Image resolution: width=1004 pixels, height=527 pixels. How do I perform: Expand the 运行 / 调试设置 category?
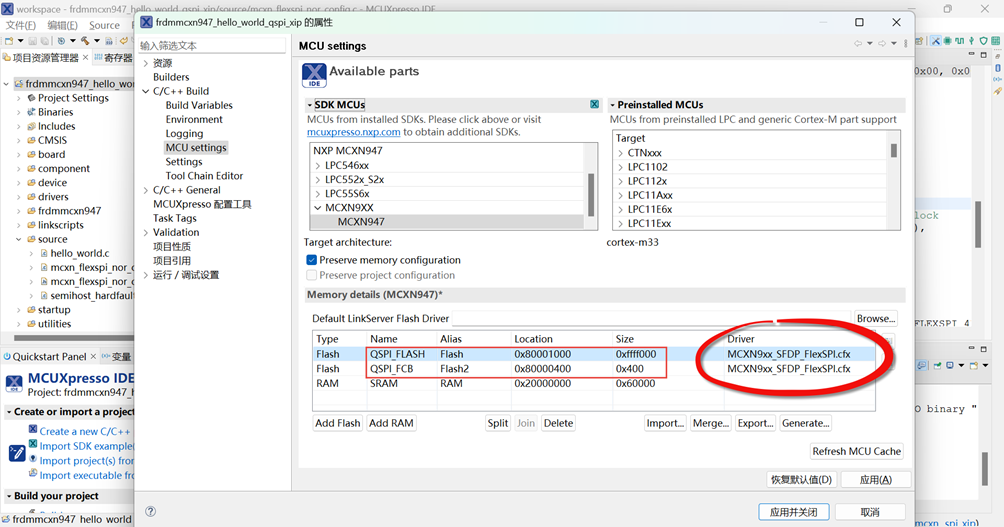(146, 275)
